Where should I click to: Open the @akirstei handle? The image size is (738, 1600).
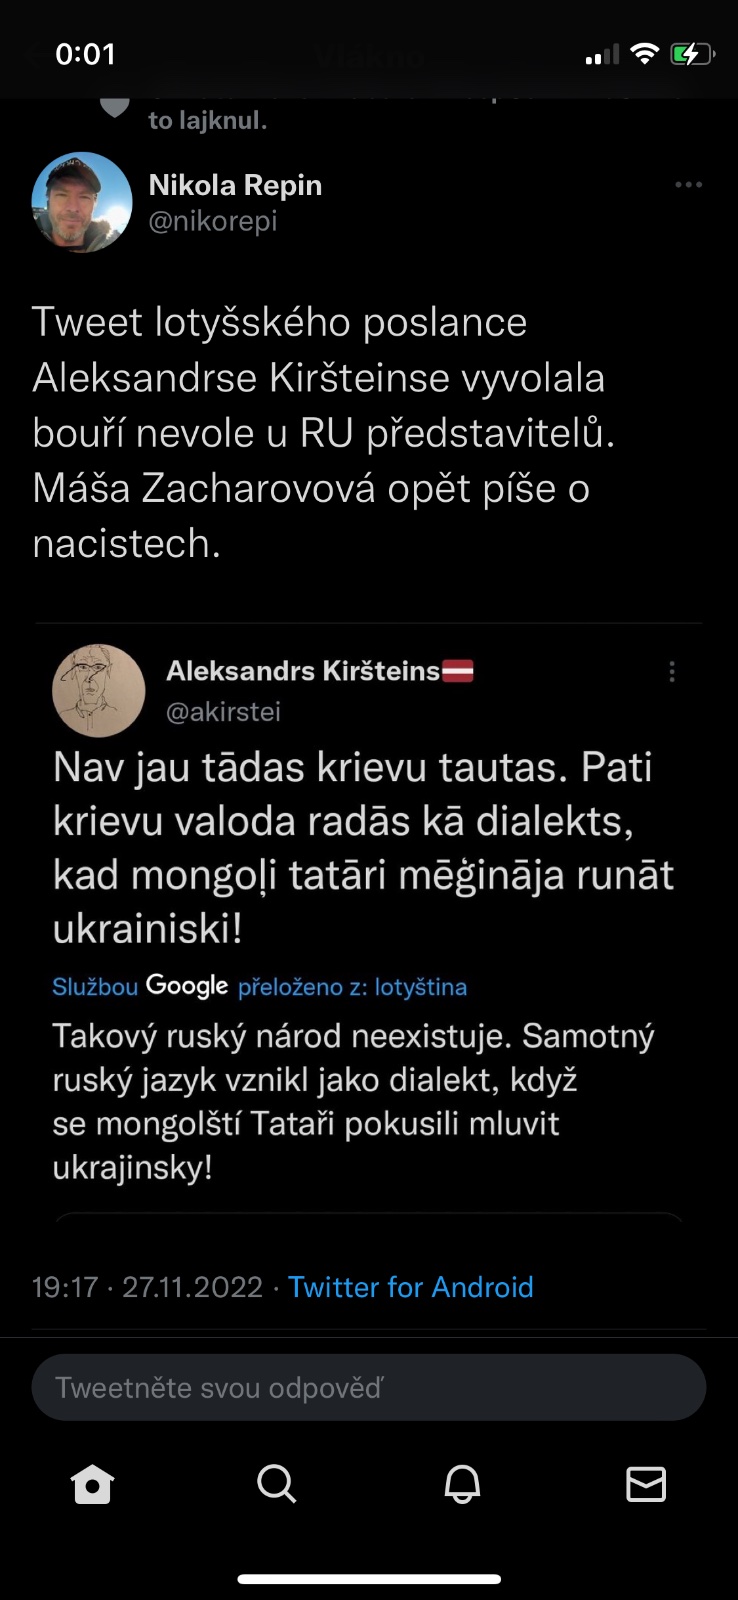223,712
